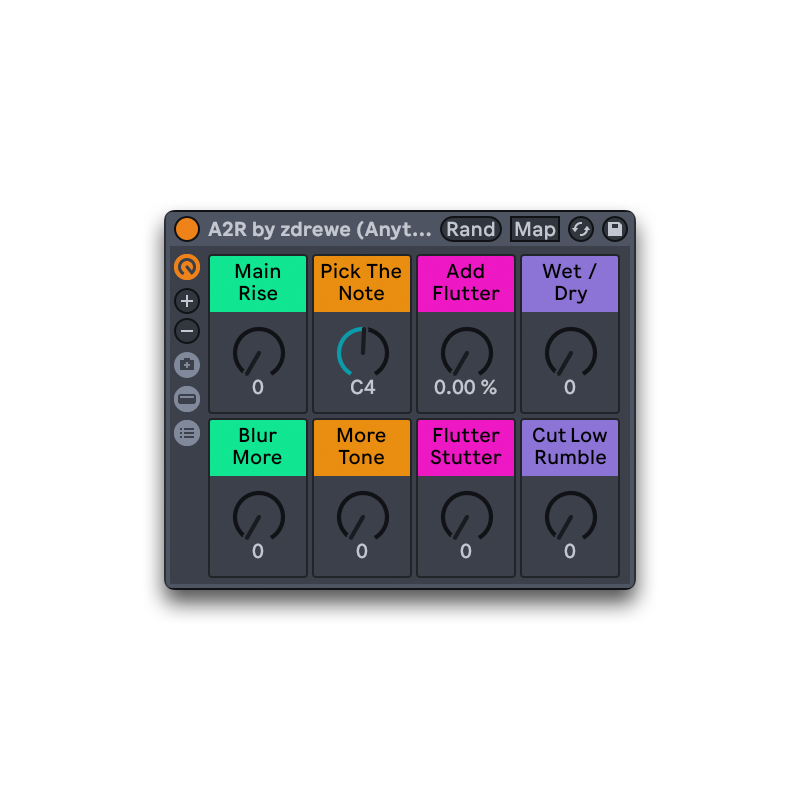Click the plus icon to add macros

click(187, 301)
